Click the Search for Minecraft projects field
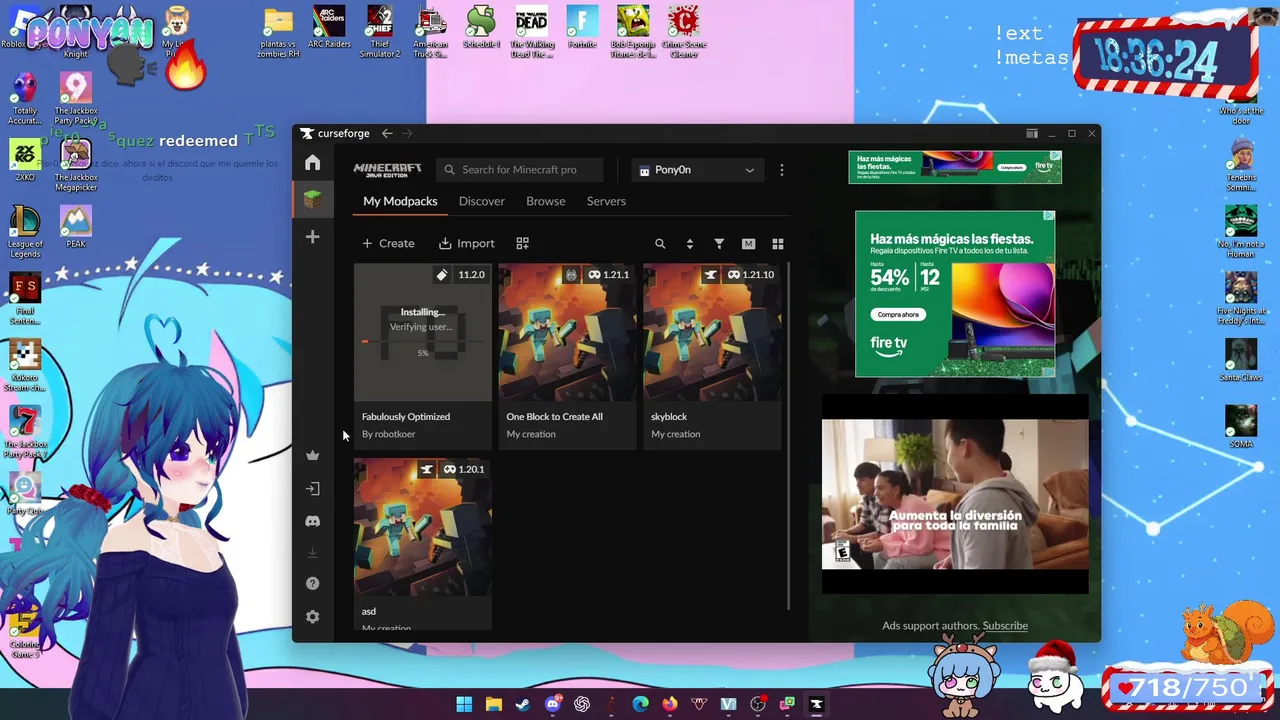This screenshot has height=720, width=1280. click(x=520, y=170)
